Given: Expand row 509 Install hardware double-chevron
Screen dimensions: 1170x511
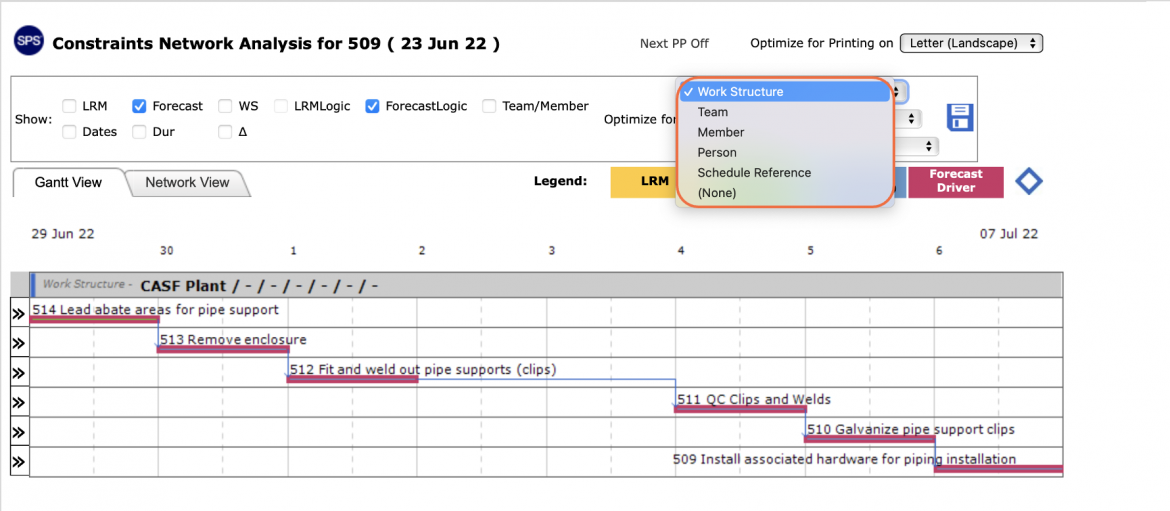Looking at the screenshot, I should [19, 462].
